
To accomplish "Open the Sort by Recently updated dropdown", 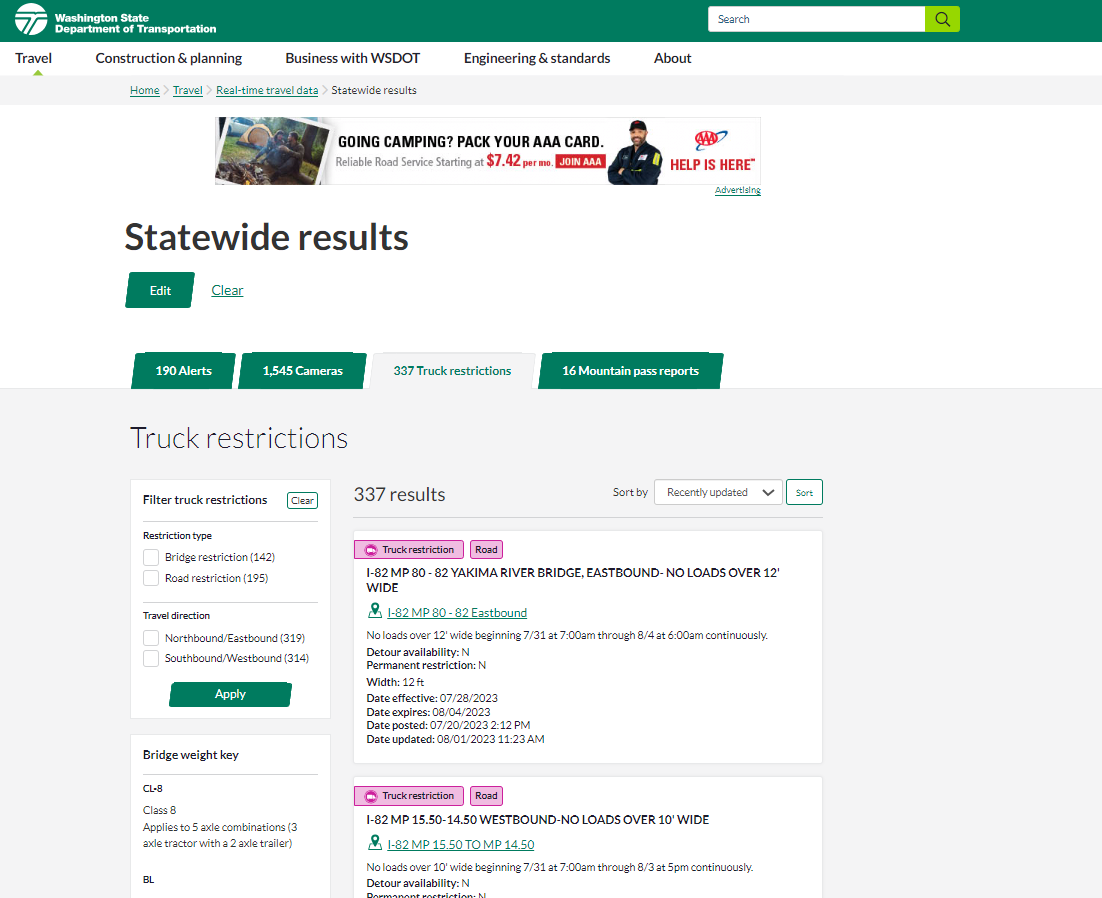I will (x=717, y=492).
